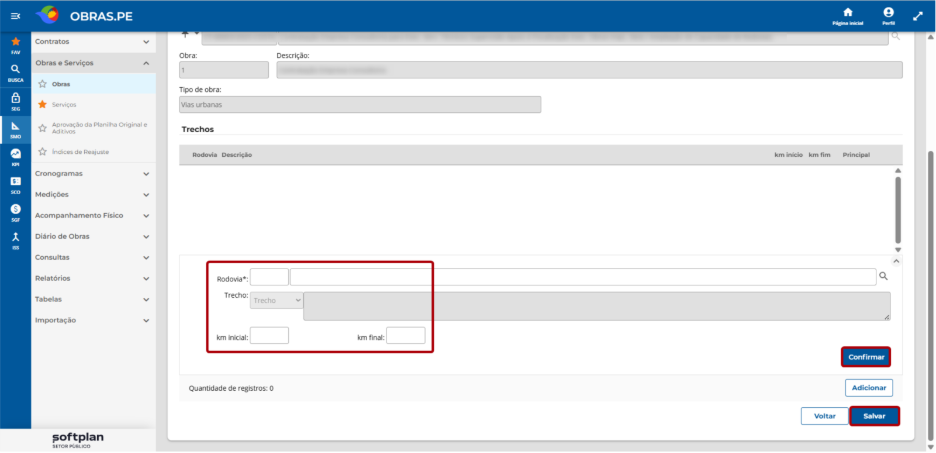Favorite the Obras menu item star
Screen dimensions: 936x453
pyautogui.click(x=42, y=84)
